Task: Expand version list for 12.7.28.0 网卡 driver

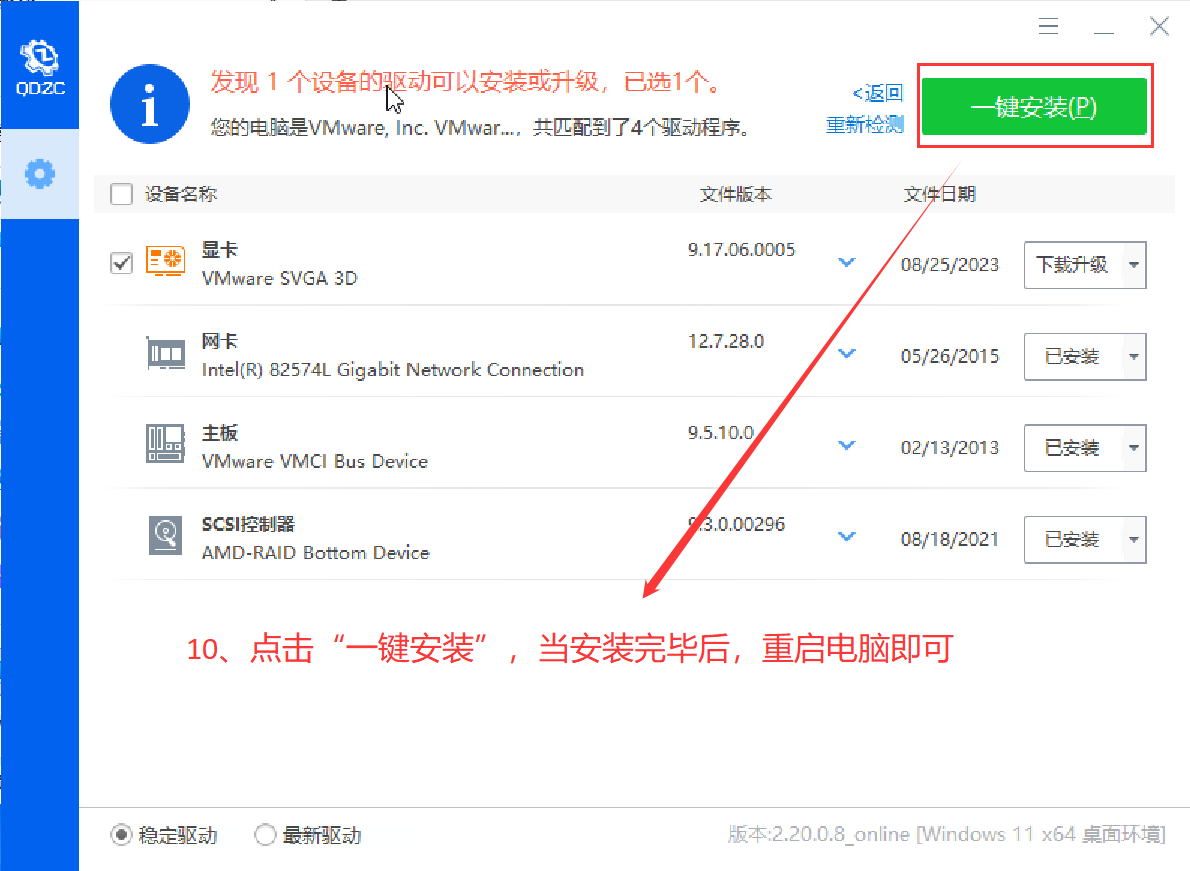Action: (x=846, y=354)
